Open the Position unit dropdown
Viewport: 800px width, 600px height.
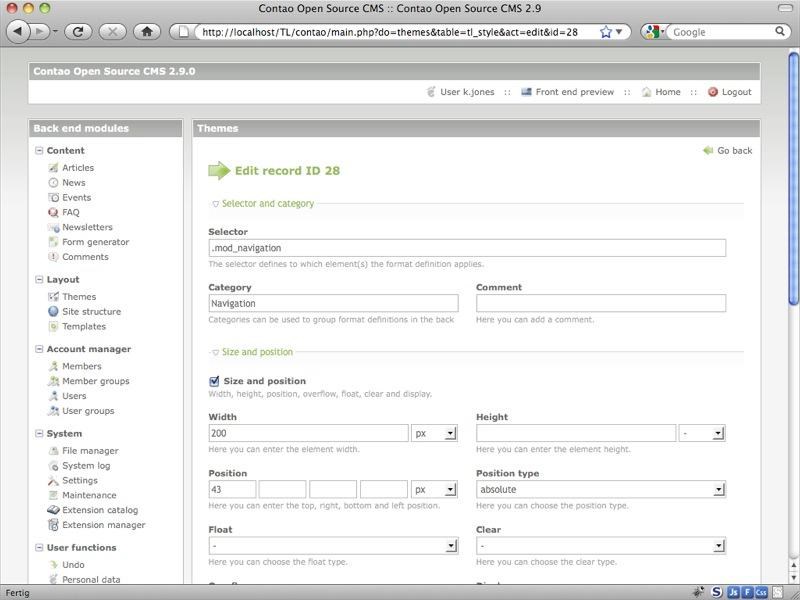tap(434, 489)
